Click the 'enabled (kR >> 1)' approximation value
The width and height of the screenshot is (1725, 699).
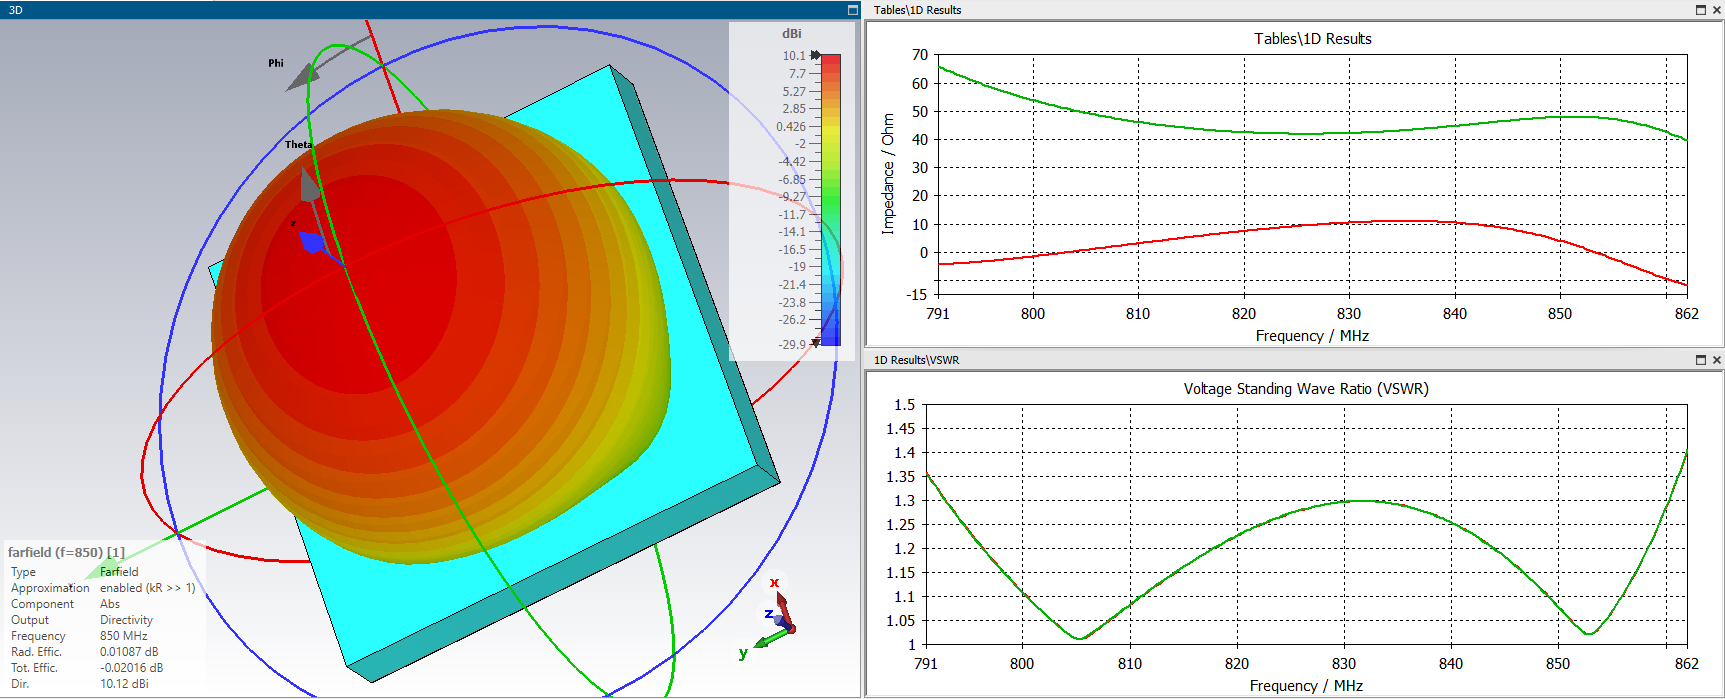pyautogui.click(x=148, y=588)
